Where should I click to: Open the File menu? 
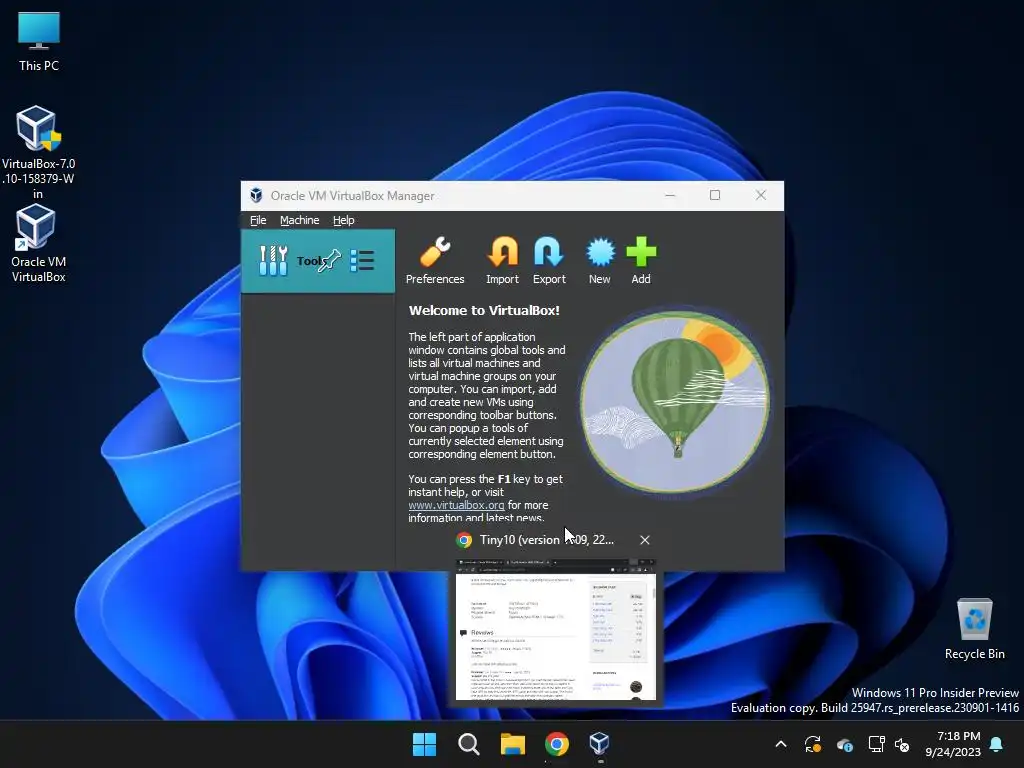pos(258,220)
